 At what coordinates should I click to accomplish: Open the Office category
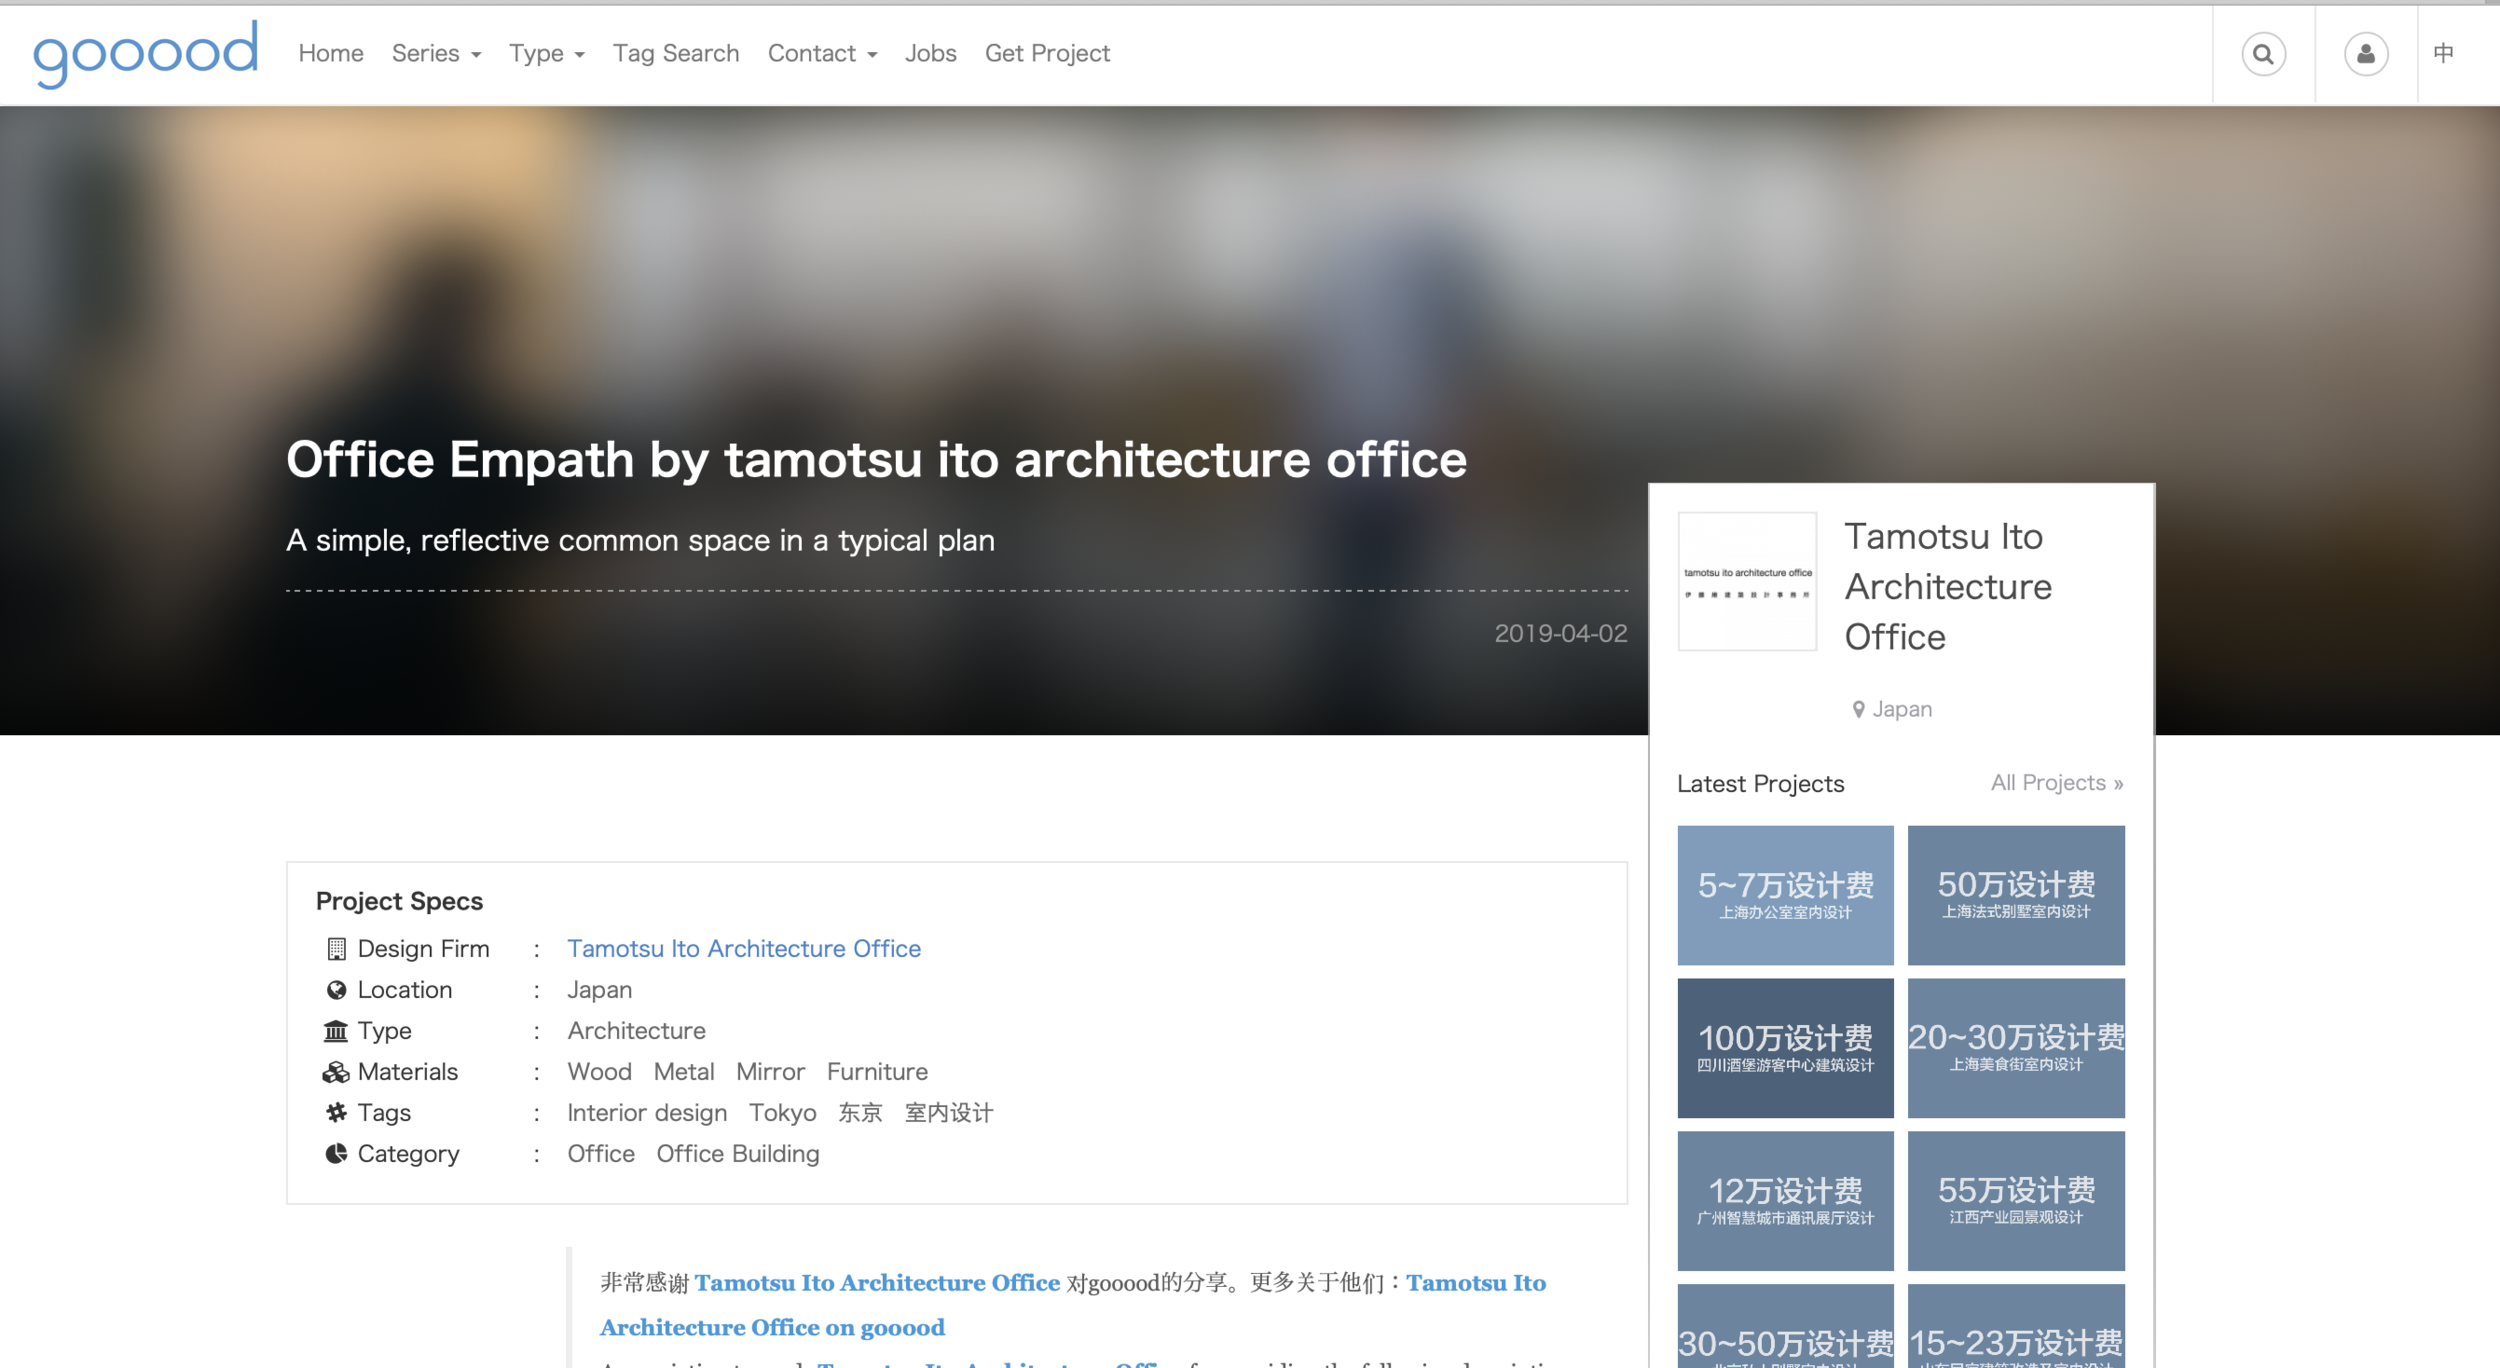coord(601,1153)
